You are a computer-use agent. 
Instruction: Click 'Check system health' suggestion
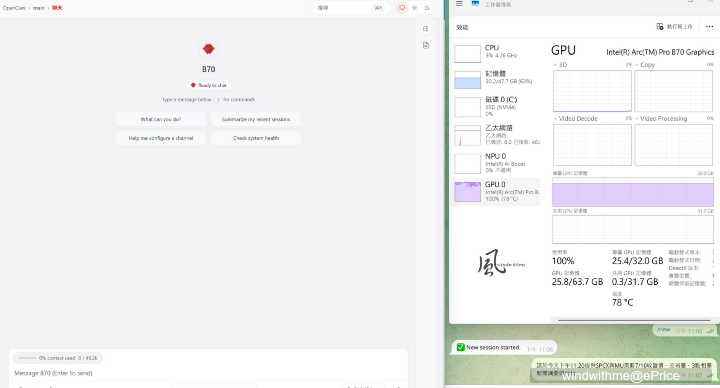[256, 138]
